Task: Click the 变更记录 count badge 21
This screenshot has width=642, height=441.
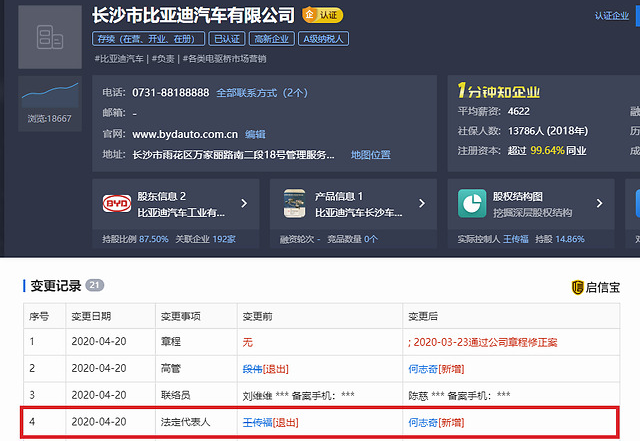Action: (x=95, y=285)
